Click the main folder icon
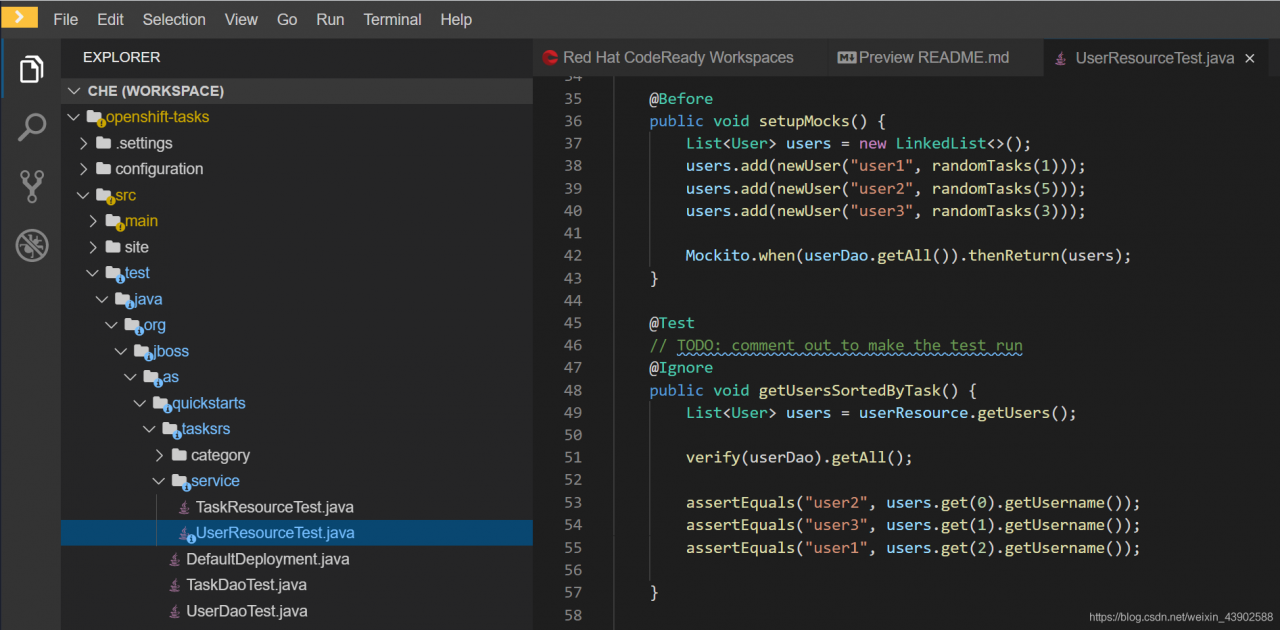The height and width of the screenshot is (630, 1280). tap(115, 221)
